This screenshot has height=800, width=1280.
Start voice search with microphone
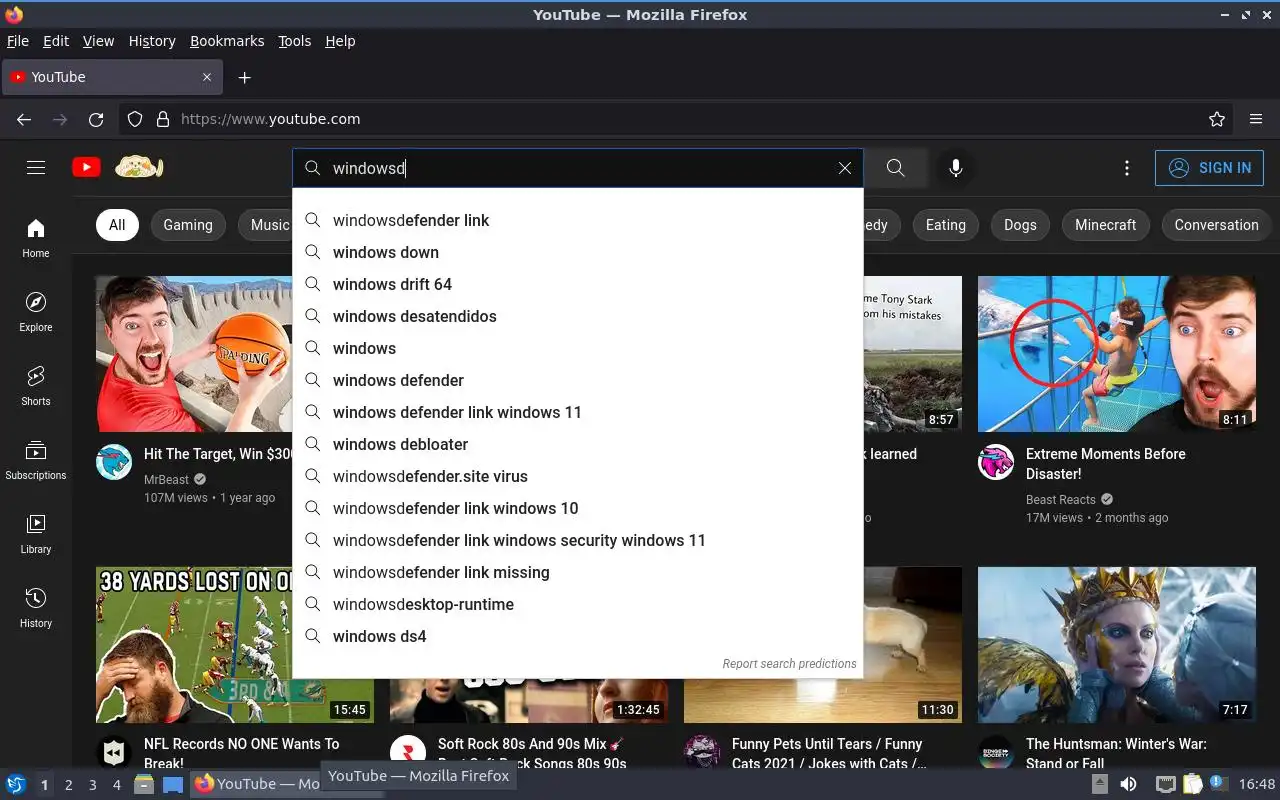956,168
